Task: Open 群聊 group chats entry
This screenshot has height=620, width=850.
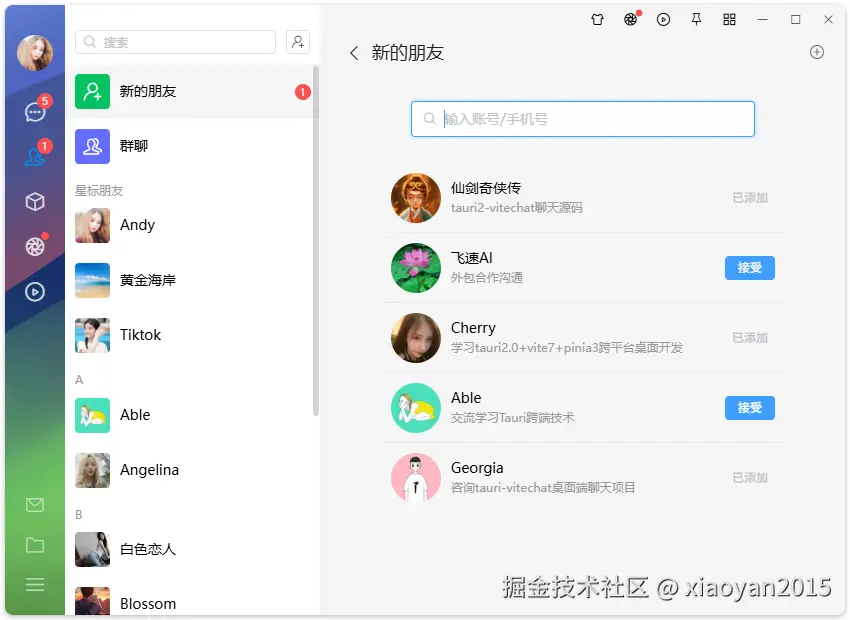Action: point(190,146)
